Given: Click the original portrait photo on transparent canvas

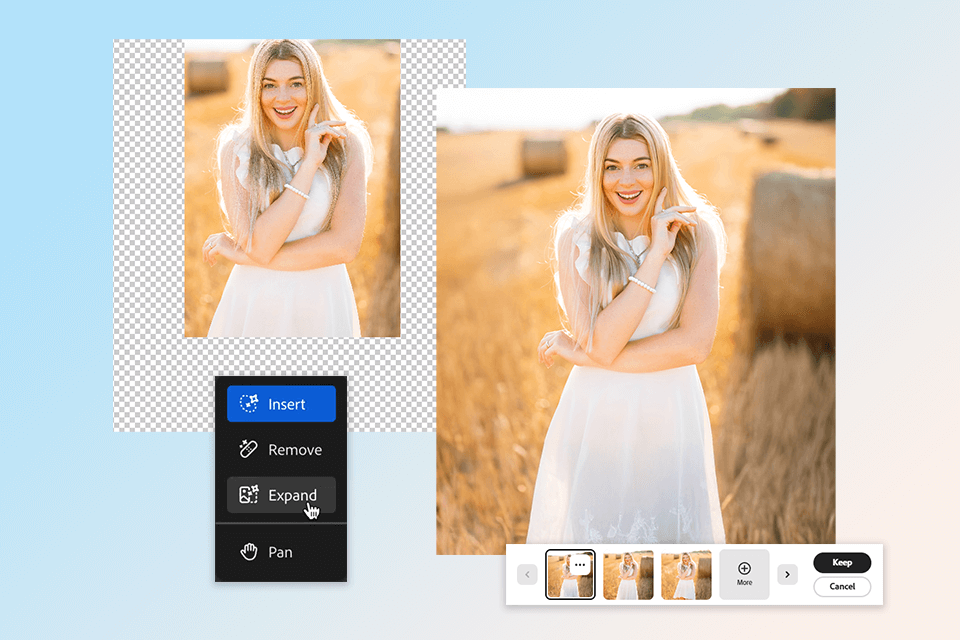Looking at the screenshot, I should [x=293, y=188].
